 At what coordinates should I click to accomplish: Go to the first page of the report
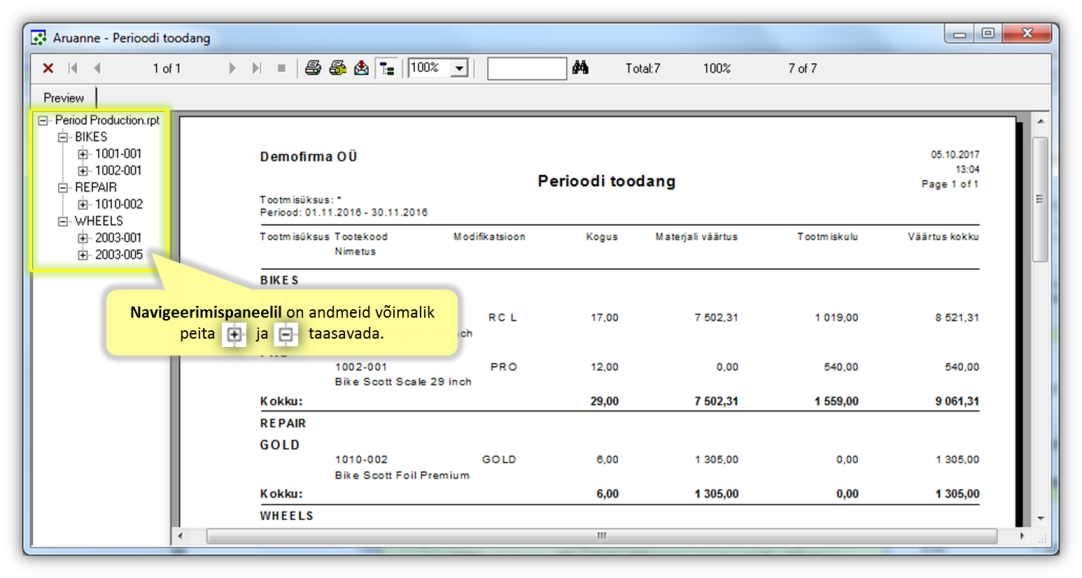coord(72,68)
